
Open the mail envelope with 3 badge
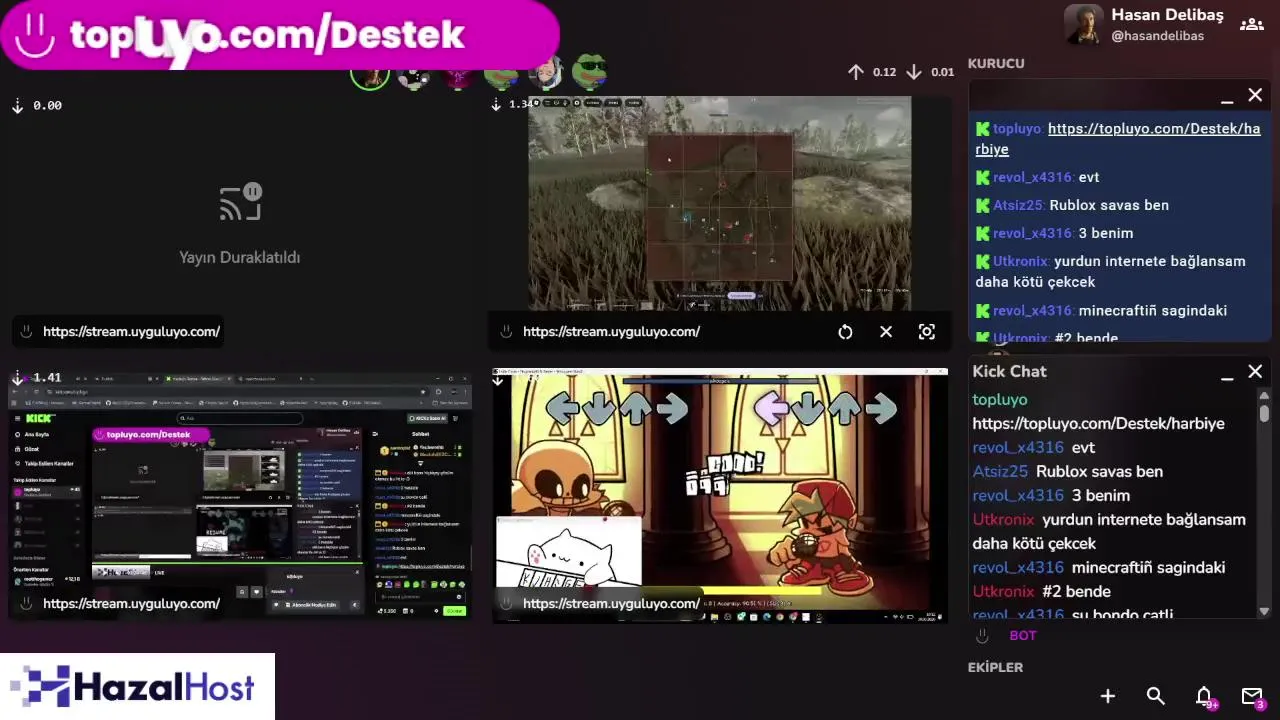tap(1253, 697)
